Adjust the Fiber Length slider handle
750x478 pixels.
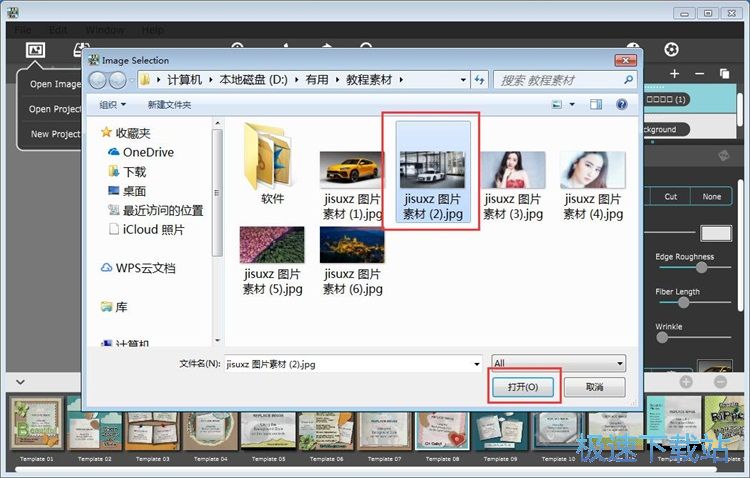pyautogui.click(x=684, y=302)
